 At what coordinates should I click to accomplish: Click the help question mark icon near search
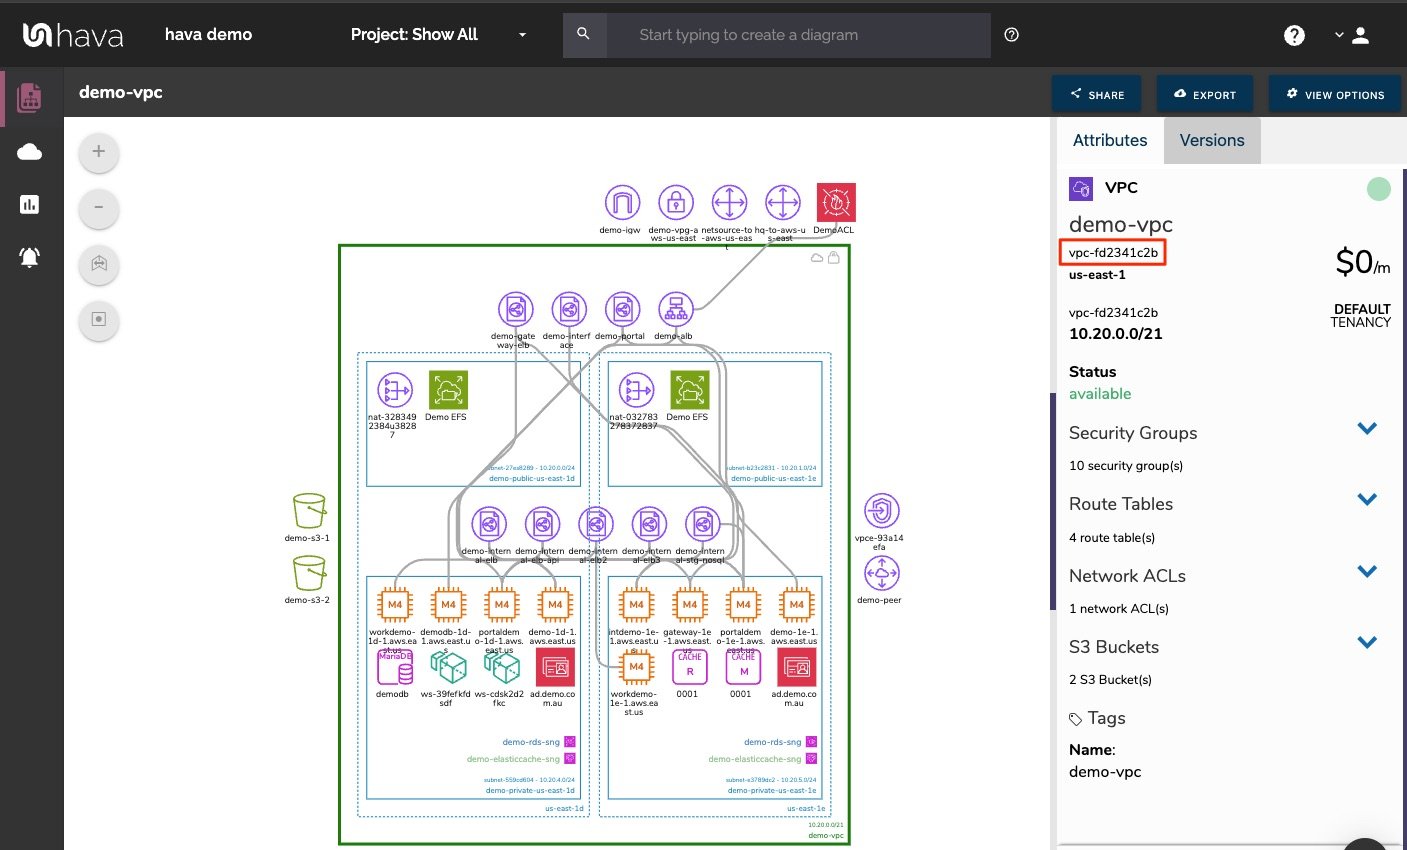[1011, 34]
